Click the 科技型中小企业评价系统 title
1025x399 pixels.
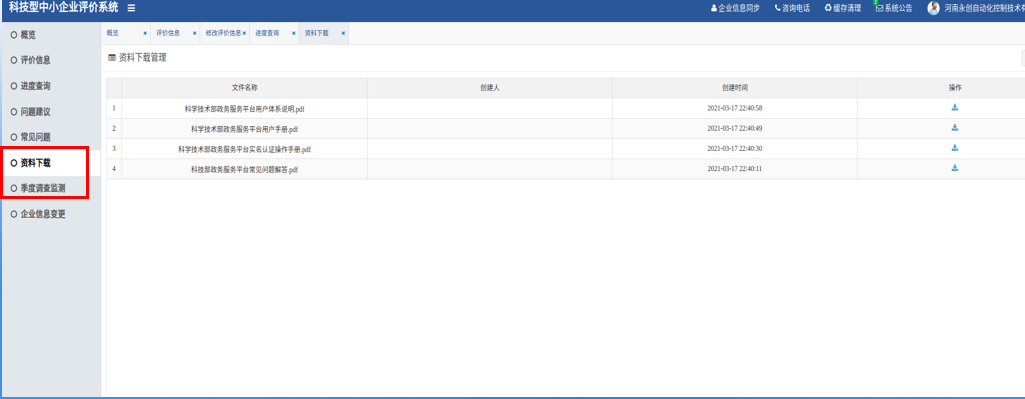(x=63, y=8)
